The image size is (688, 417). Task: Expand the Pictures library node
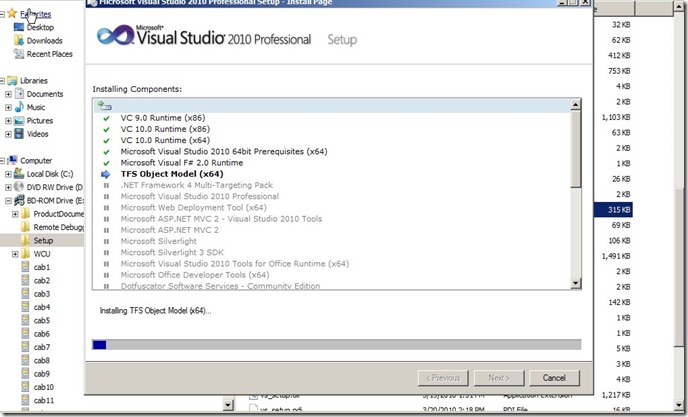[x=8, y=121]
